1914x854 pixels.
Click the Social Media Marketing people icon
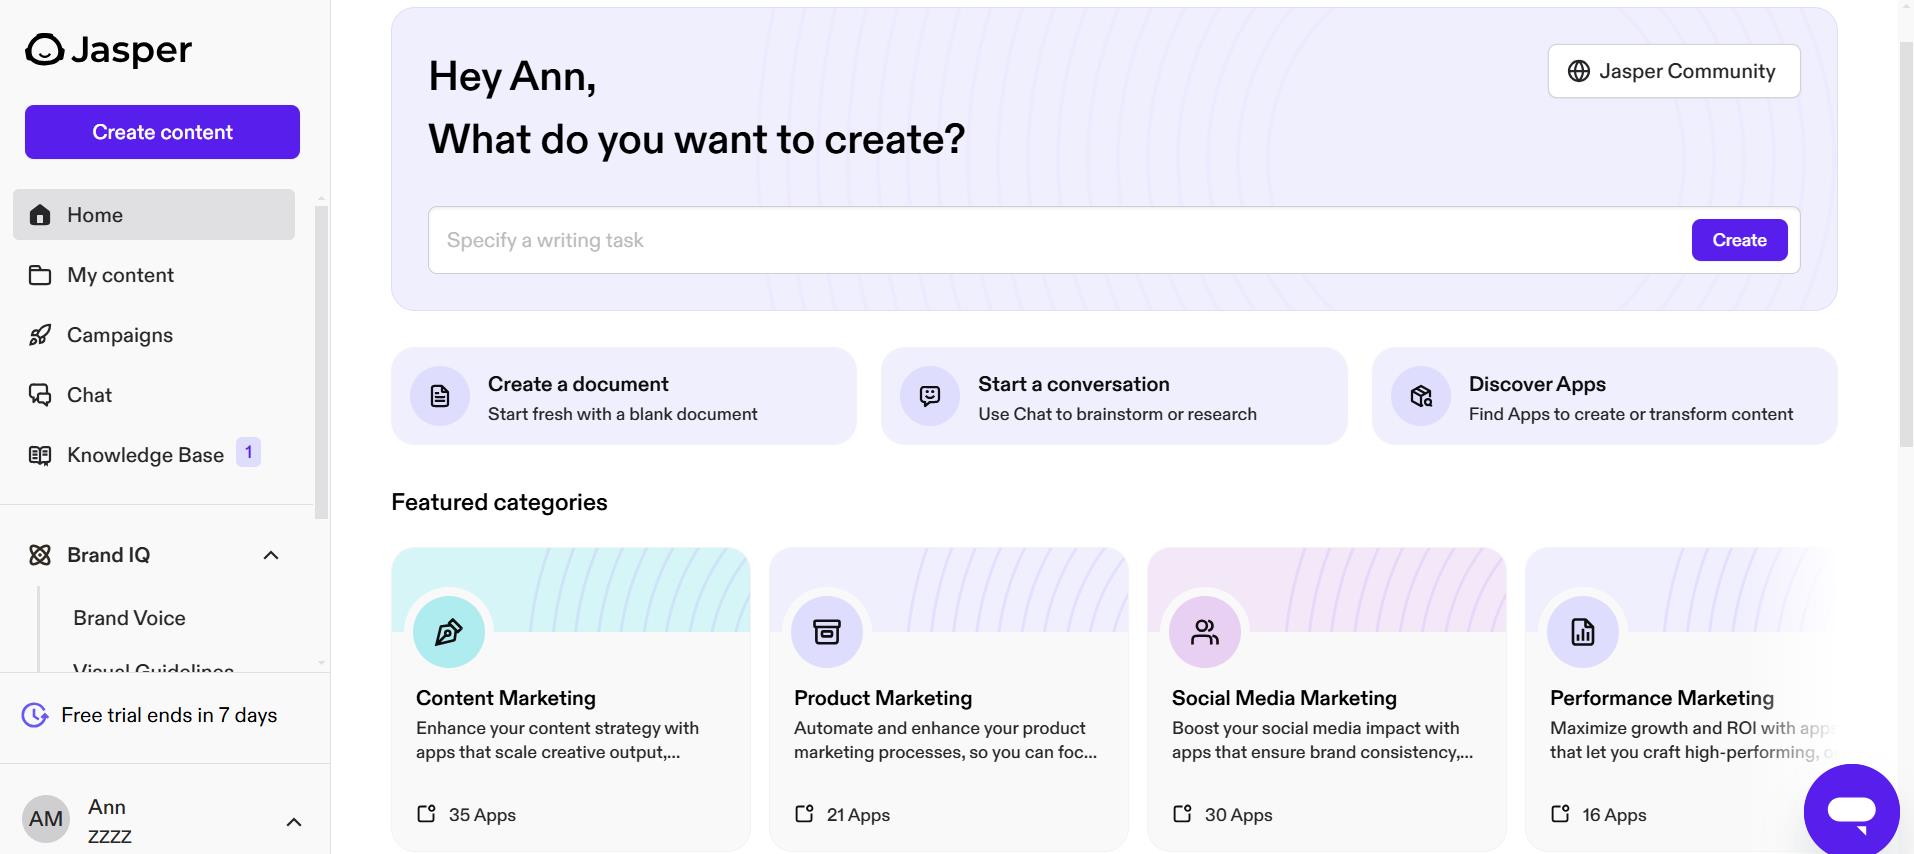pos(1205,632)
